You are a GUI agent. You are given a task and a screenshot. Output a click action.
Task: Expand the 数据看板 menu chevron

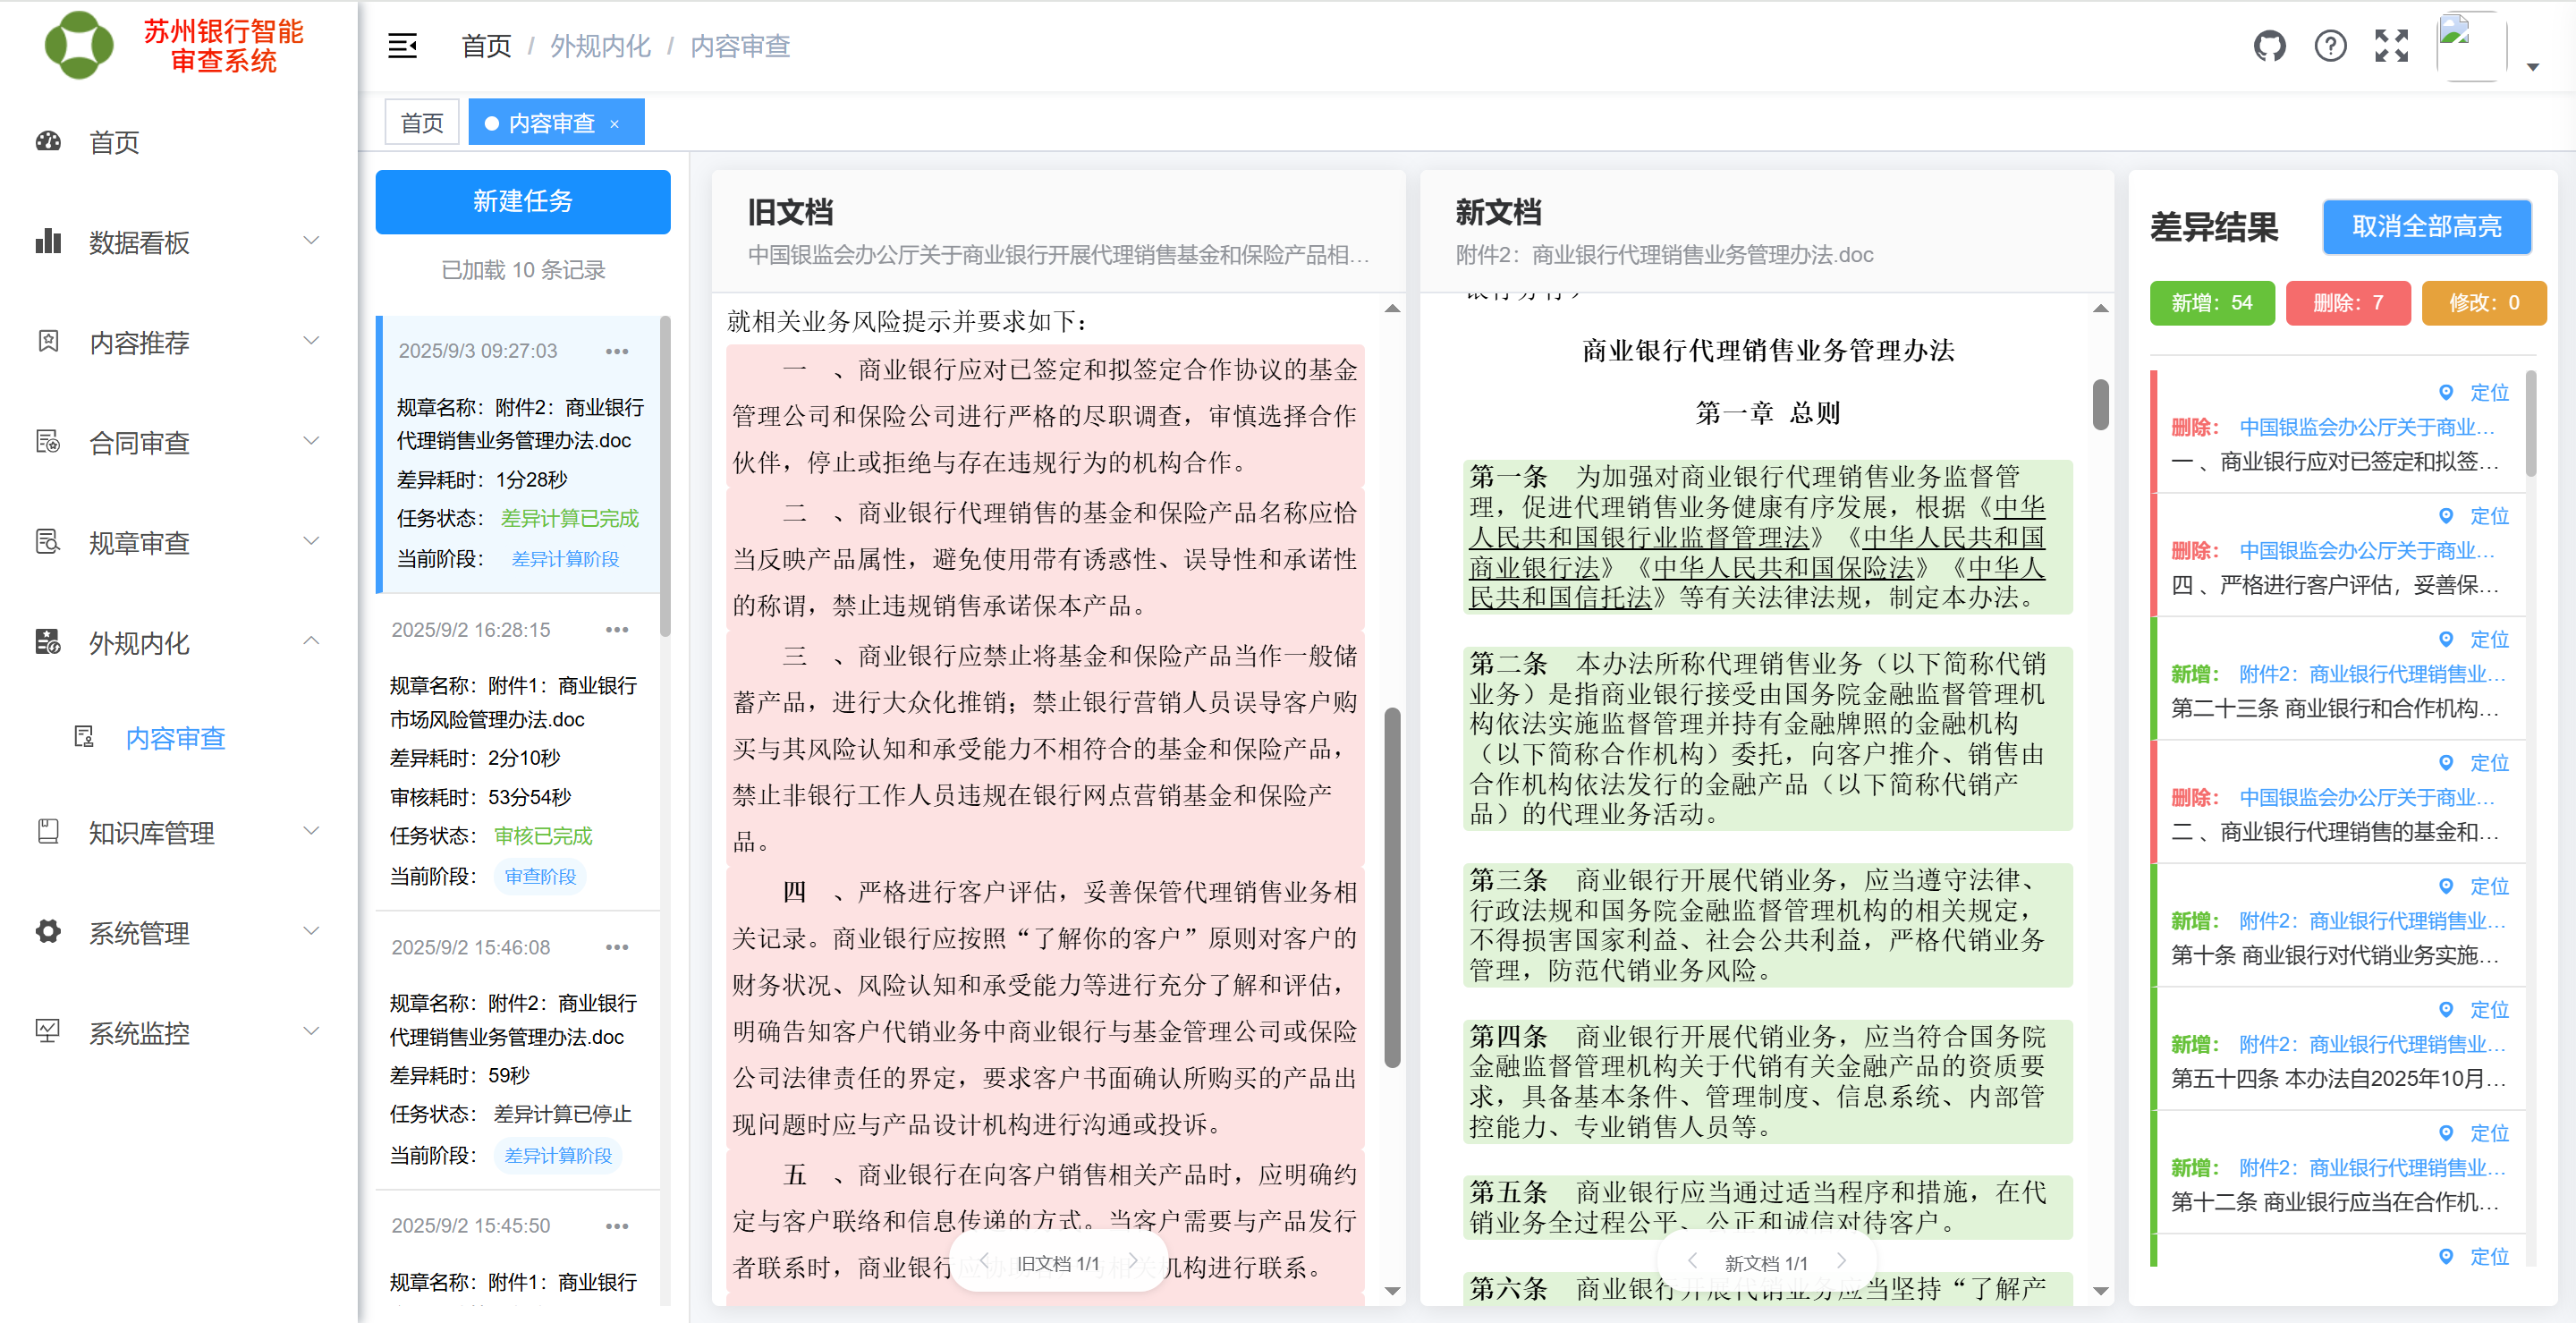311,241
